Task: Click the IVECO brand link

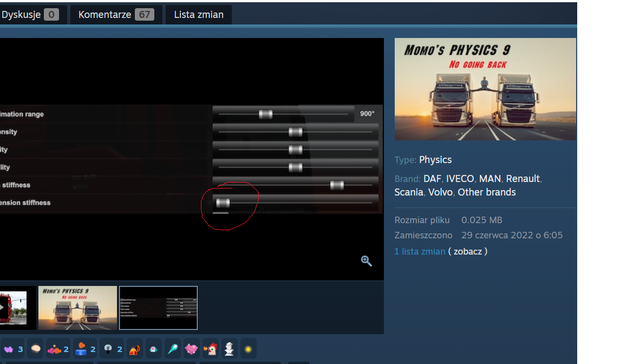Action: point(460,179)
